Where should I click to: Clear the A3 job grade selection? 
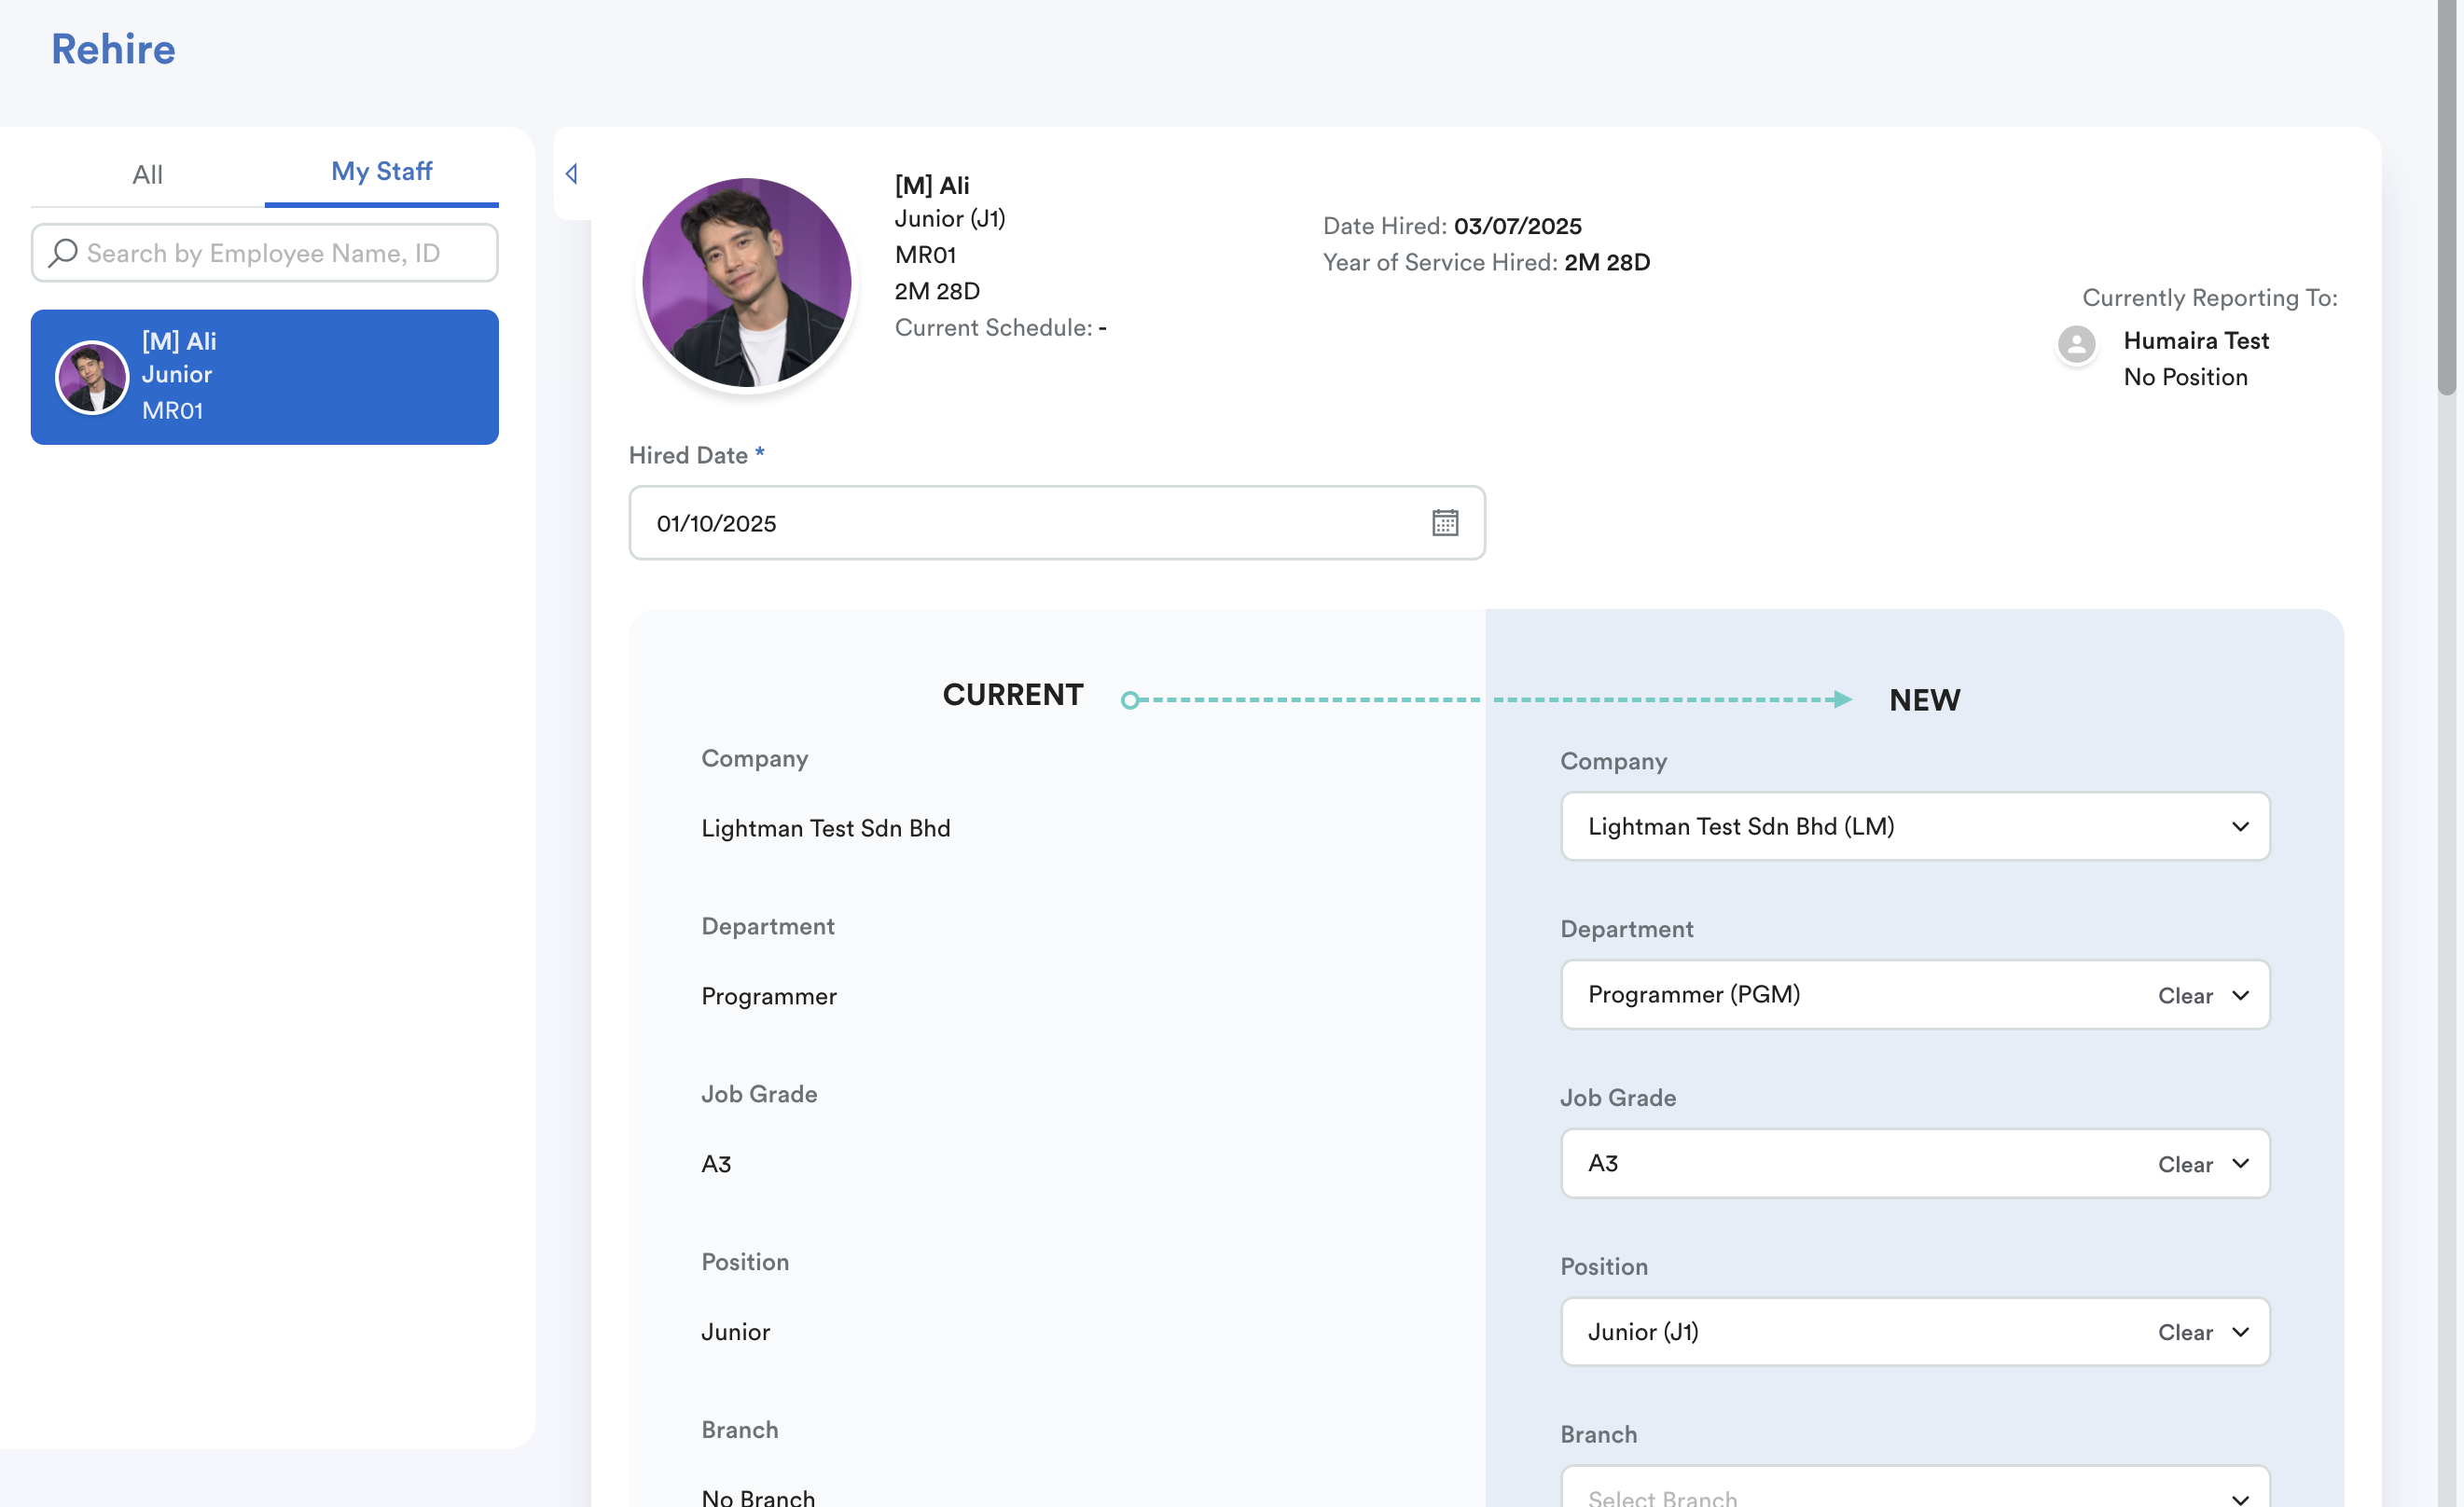[2184, 1164]
